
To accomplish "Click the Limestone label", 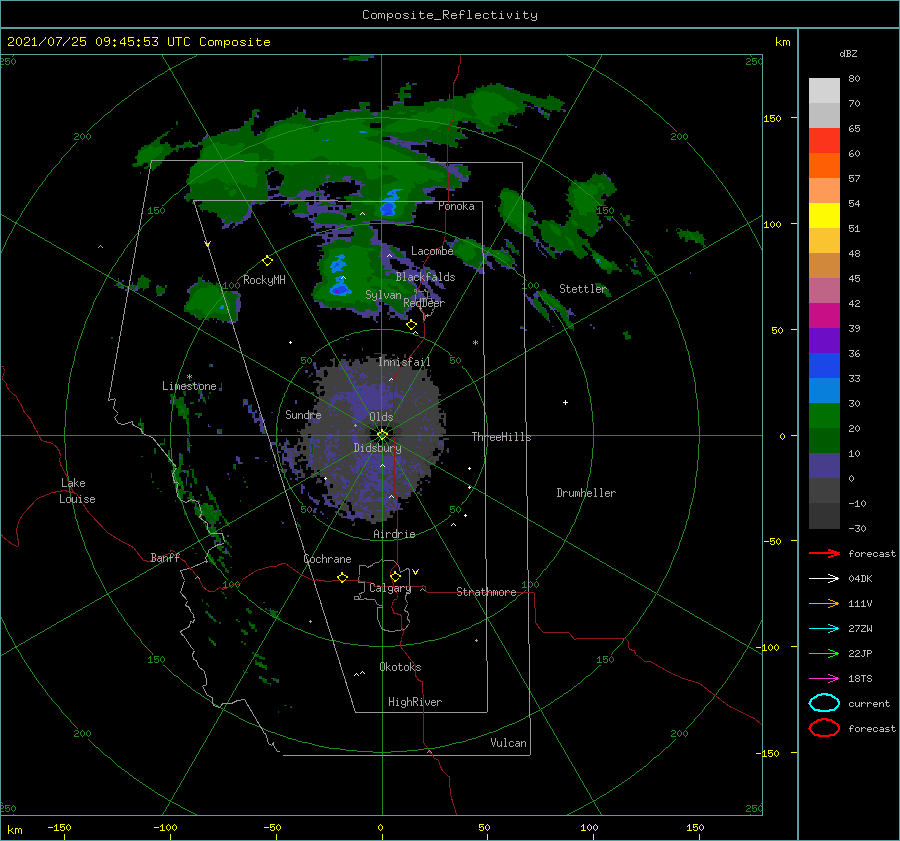I will coord(189,386).
